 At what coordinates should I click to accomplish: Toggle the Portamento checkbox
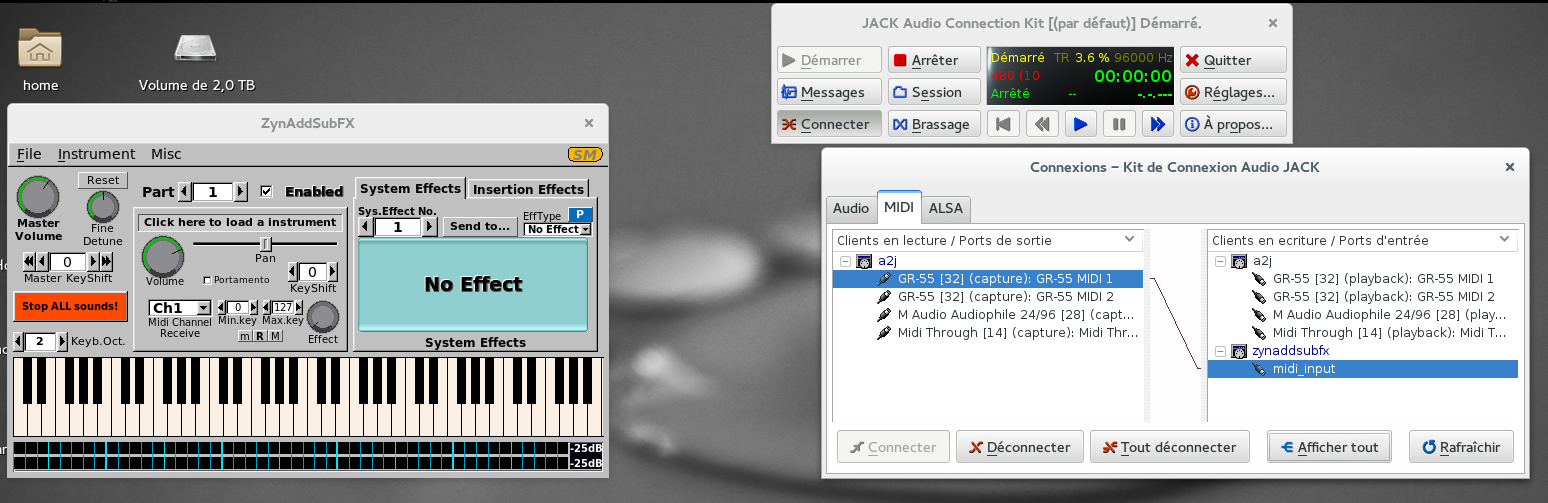pos(206,280)
